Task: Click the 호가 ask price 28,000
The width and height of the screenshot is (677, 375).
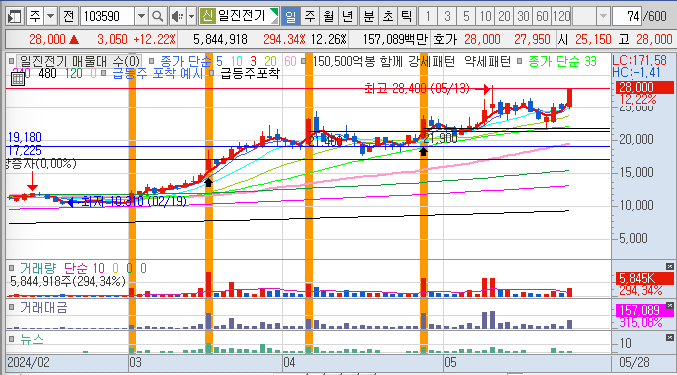Action: (x=482, y=39)
